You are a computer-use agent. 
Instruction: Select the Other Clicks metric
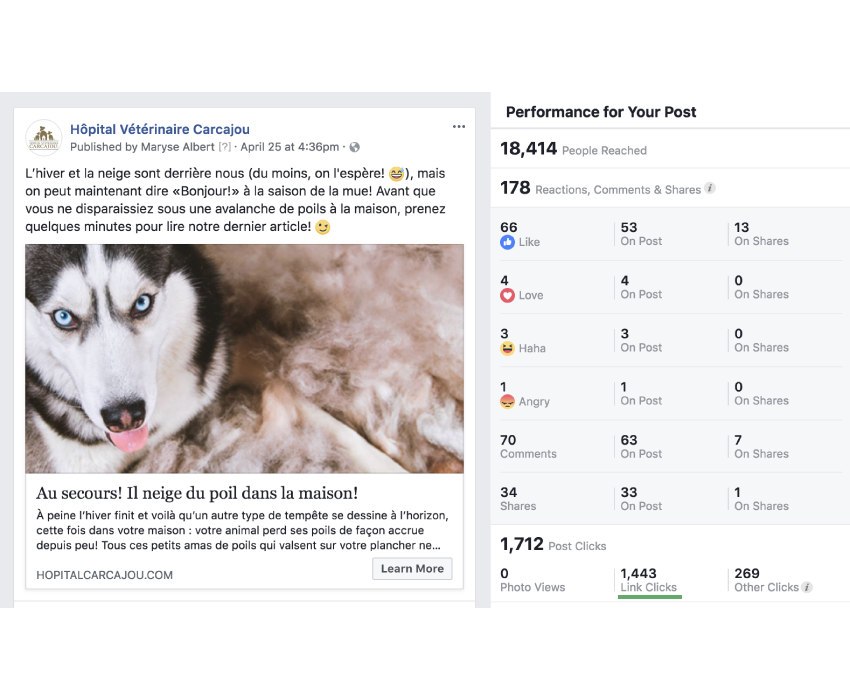tap(767, 580)
